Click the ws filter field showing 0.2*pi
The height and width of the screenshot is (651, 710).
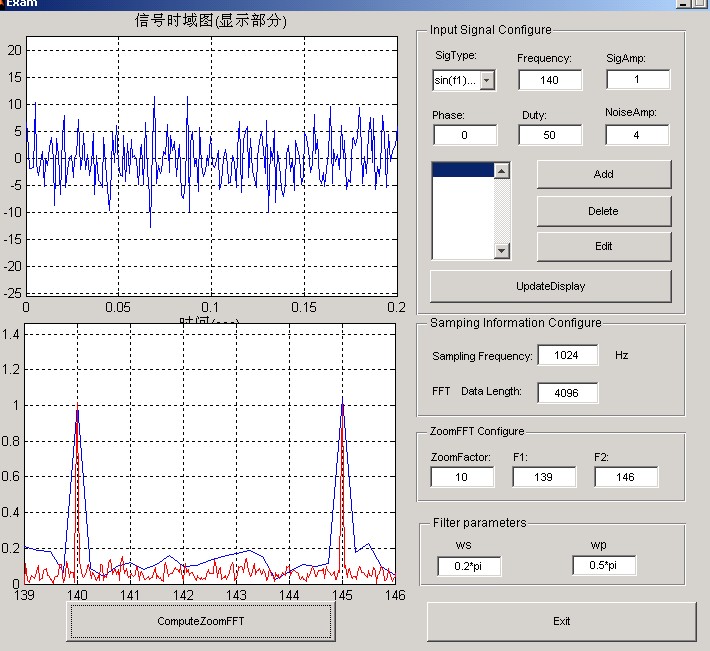point(469,566)
